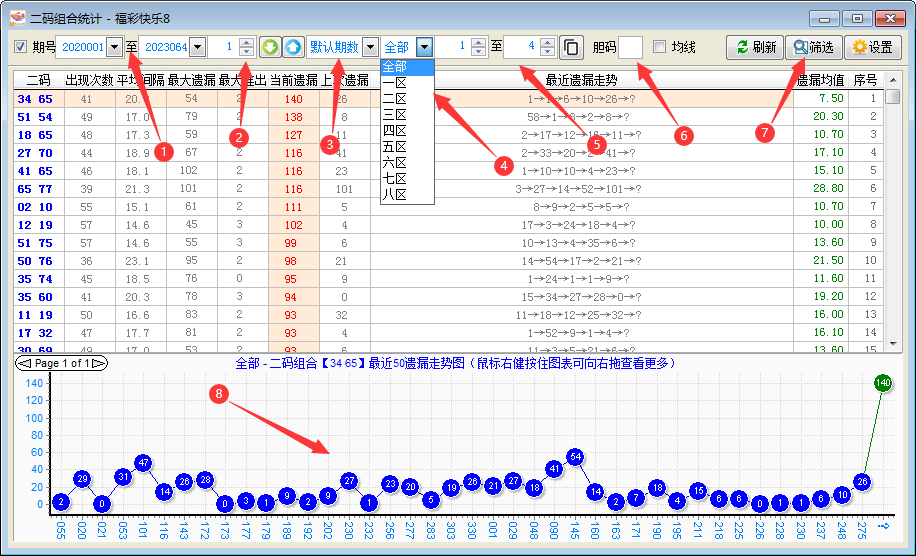Viewport: 916px width, 556px height.
Task: Click the 遗漏均值 column header
Action: [820, 80]
